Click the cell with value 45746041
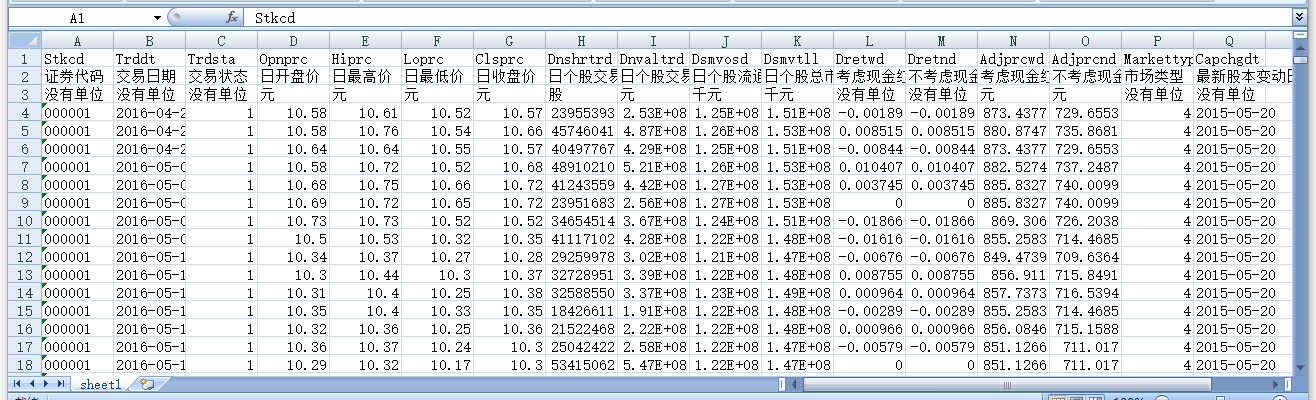 581,130
